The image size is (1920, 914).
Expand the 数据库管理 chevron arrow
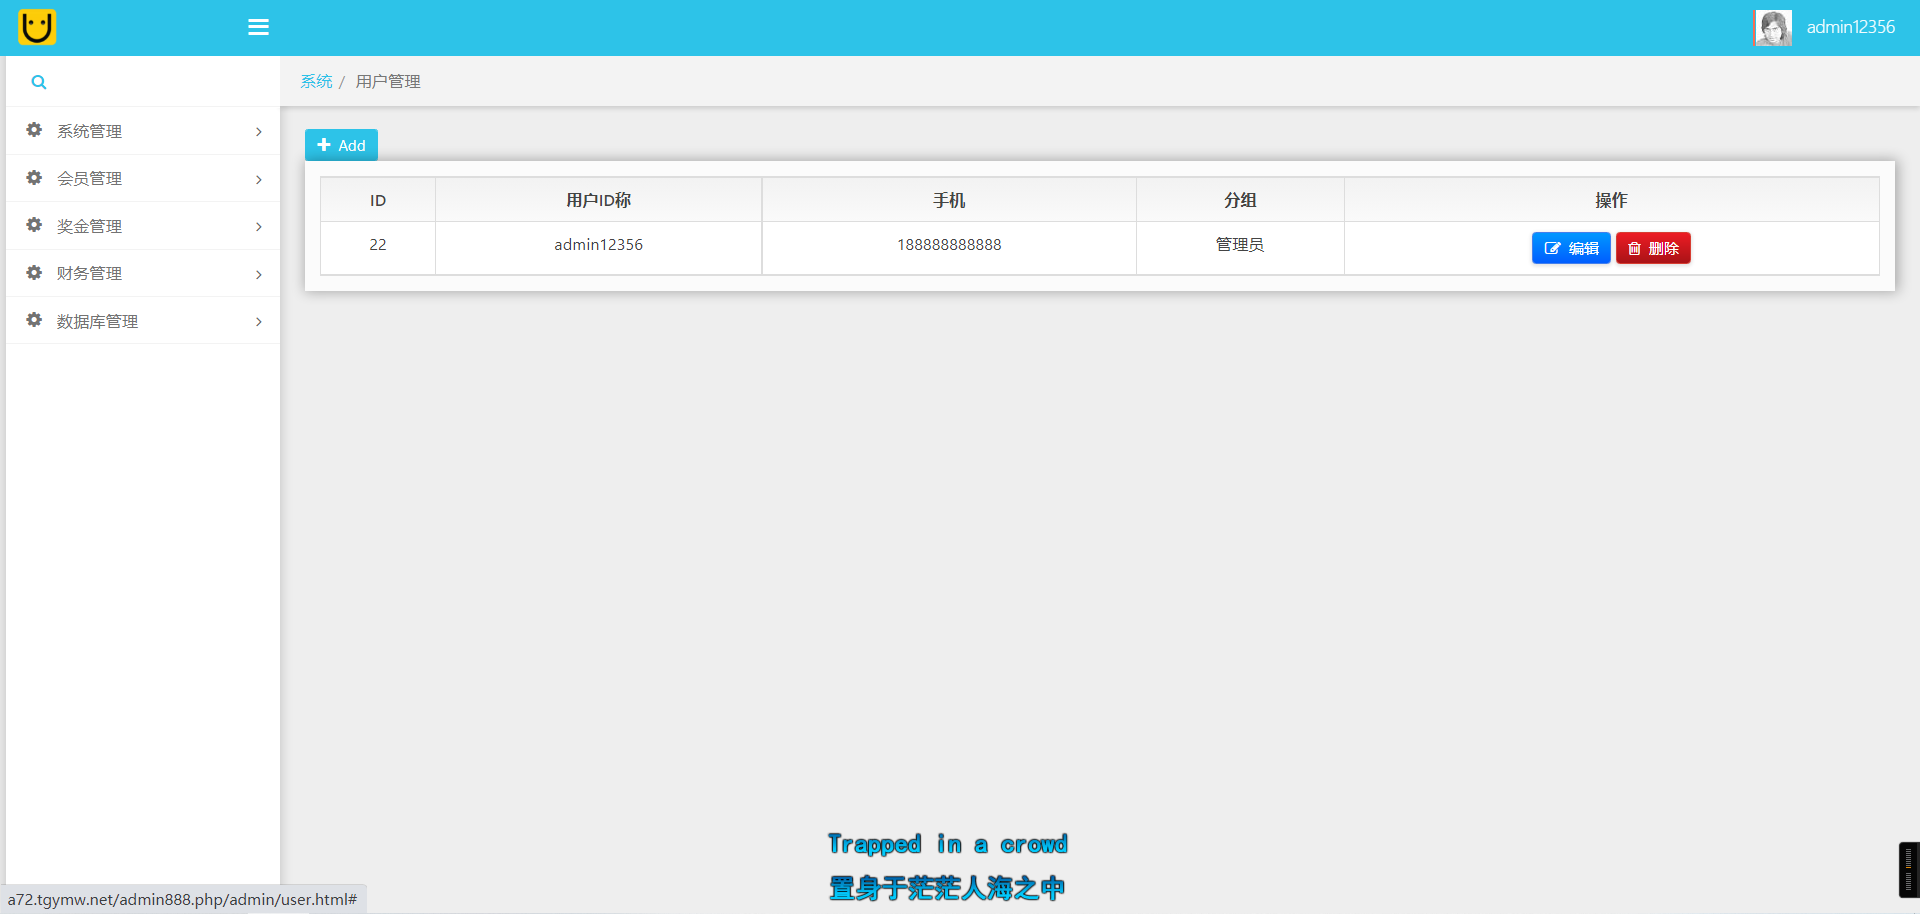pyautogui.click(x=259, y=322)
